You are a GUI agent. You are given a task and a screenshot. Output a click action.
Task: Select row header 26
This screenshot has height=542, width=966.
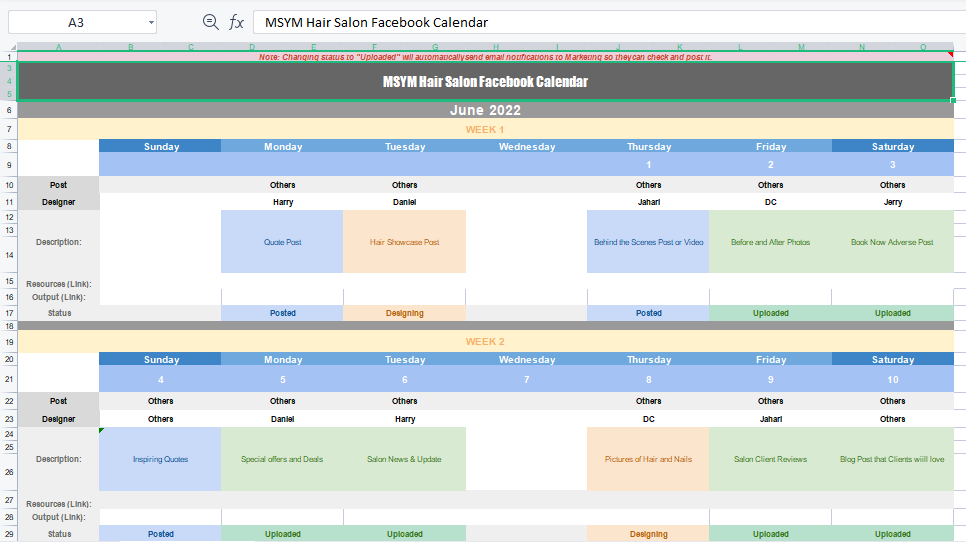pyautogui.click(x=9, y=472)
